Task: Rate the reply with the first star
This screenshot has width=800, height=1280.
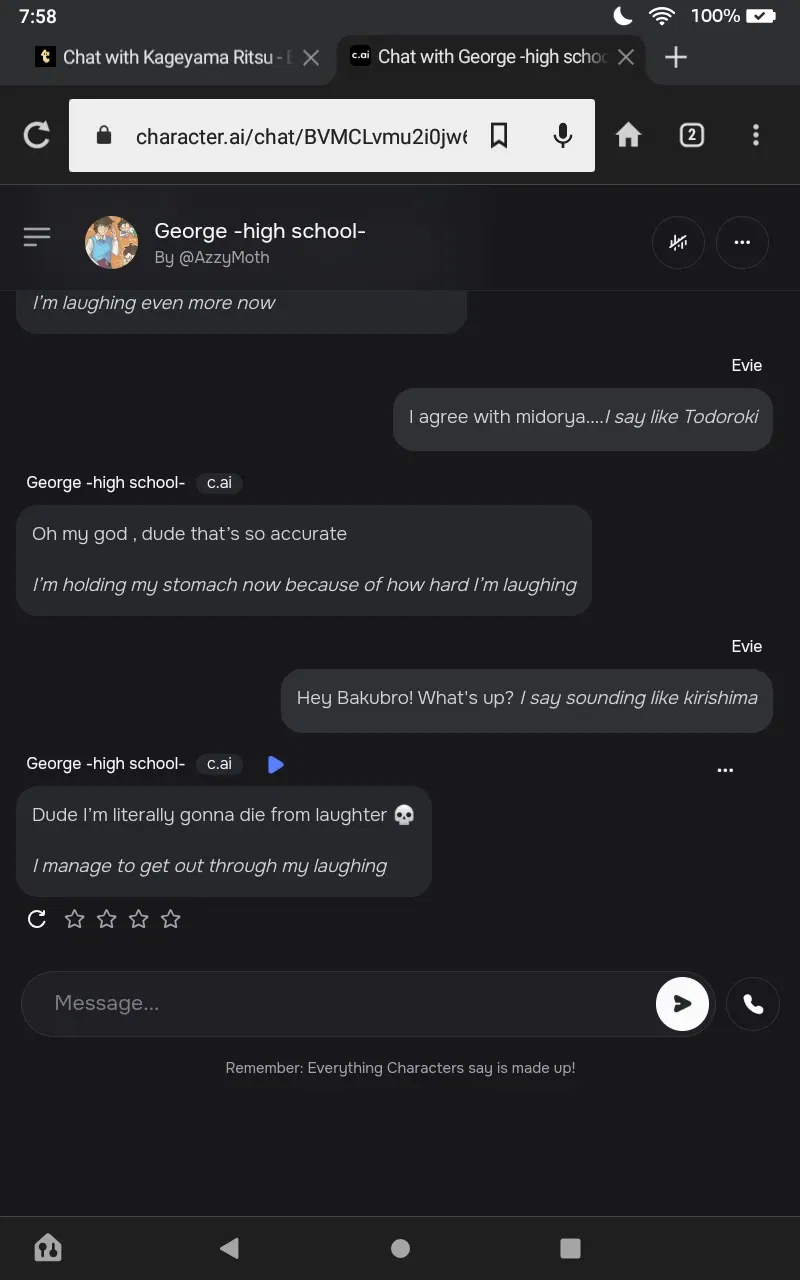Action: click(x=75, y=919)
